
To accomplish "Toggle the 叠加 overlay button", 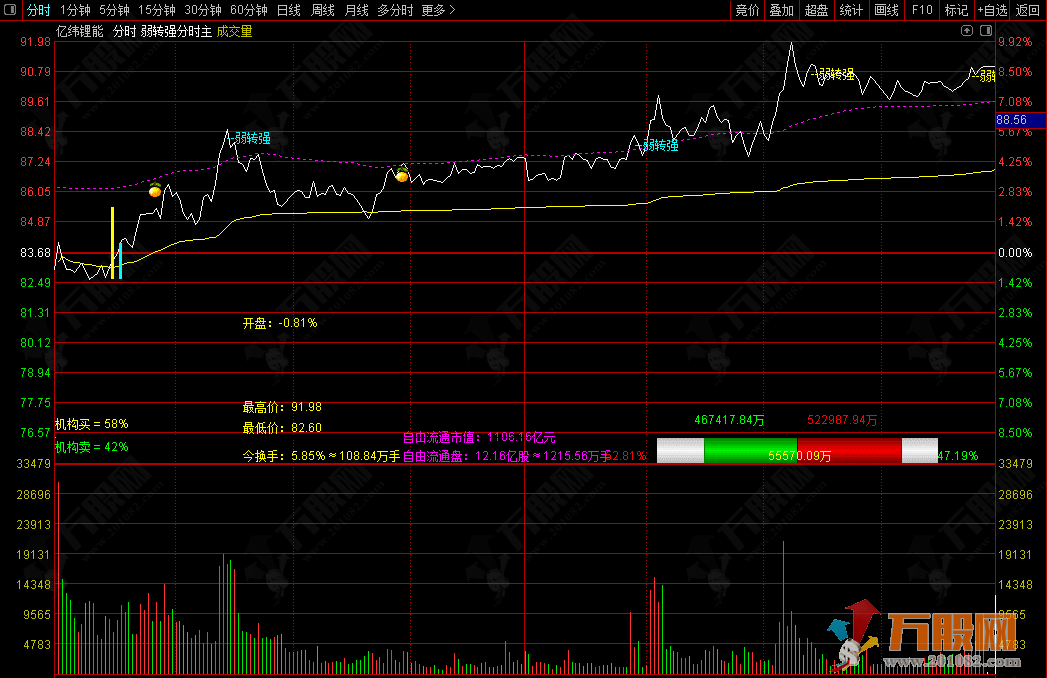I will pos(781,10).
